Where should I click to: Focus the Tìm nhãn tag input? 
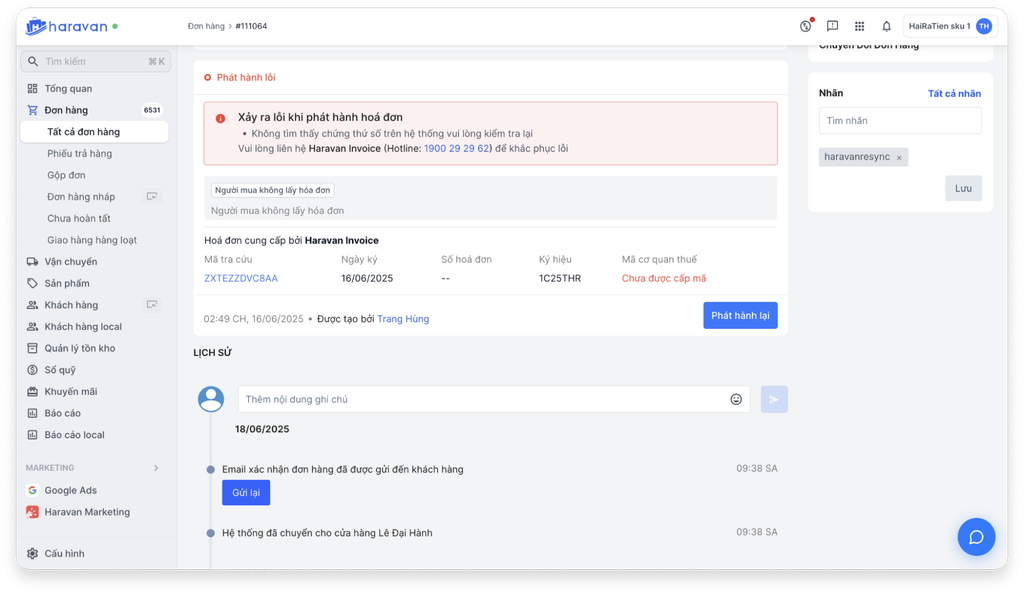900,121
